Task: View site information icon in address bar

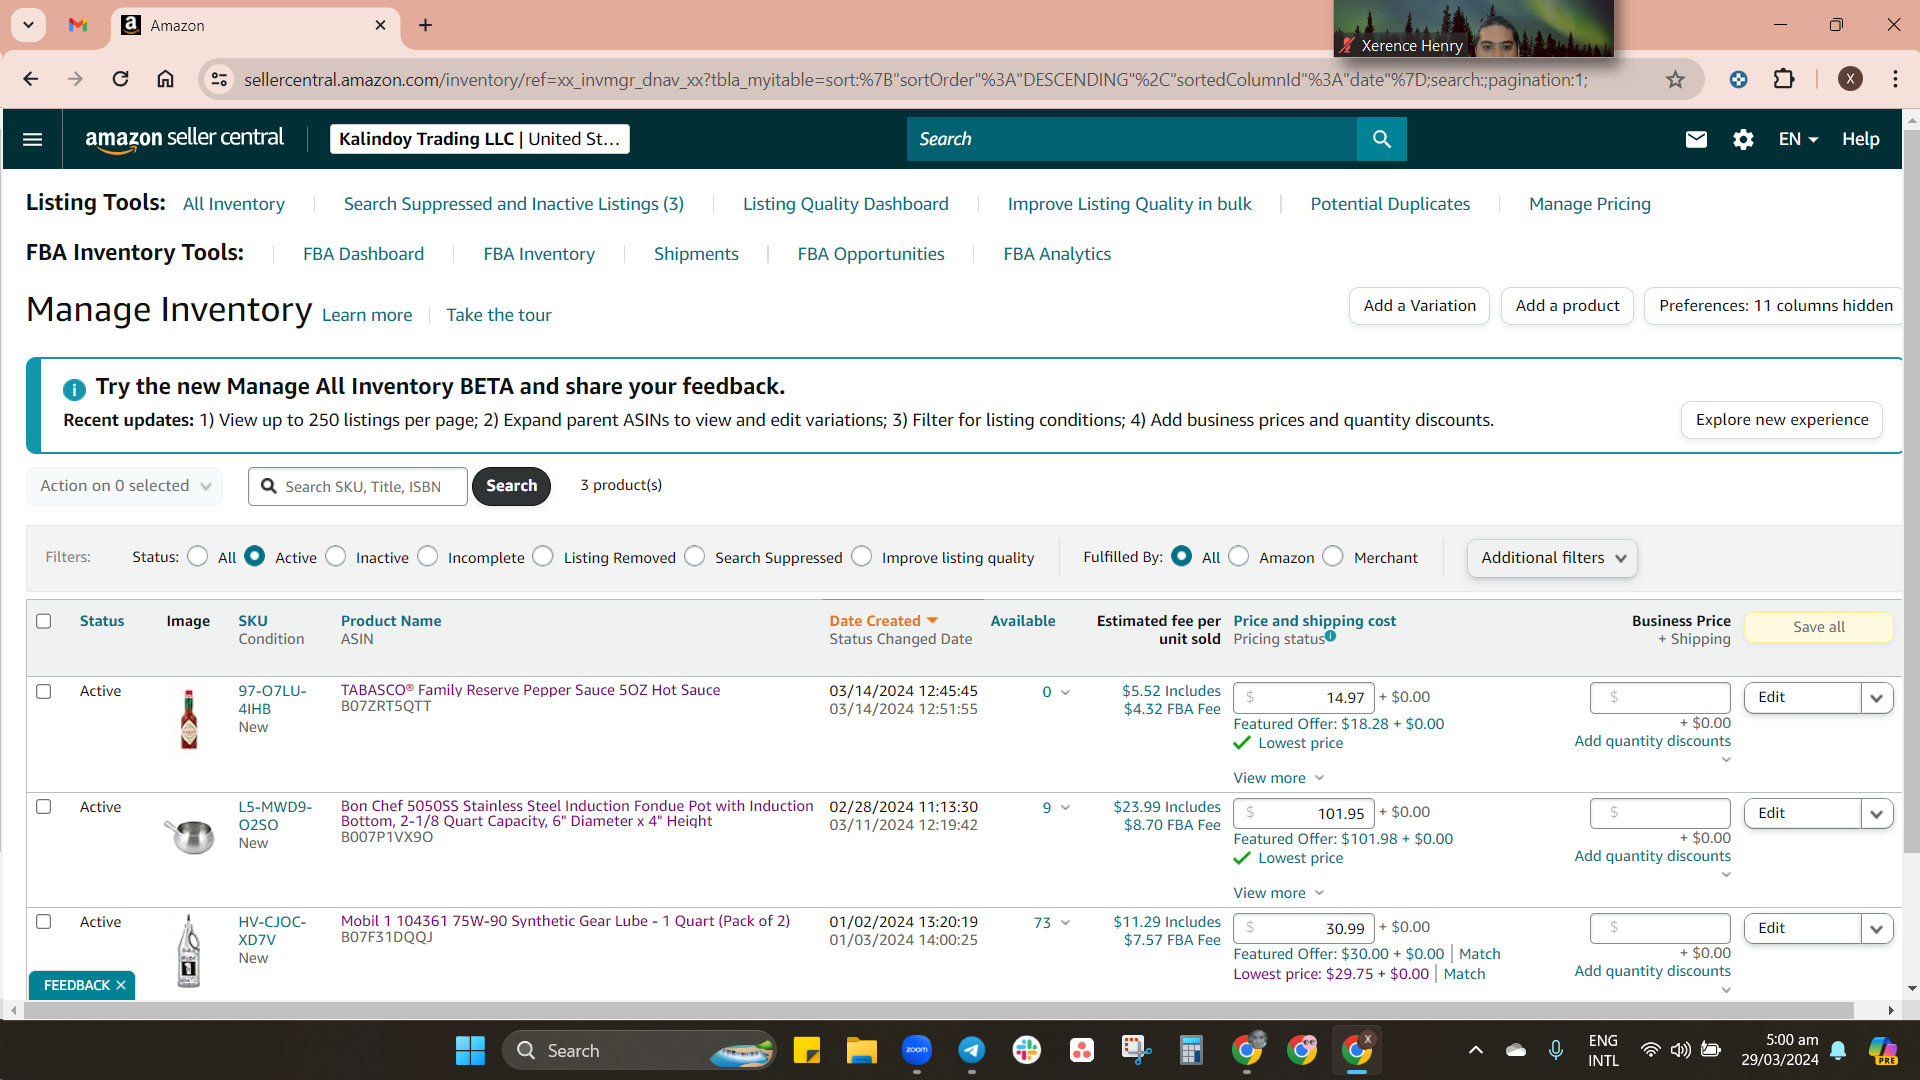Action: coord(219,79)
